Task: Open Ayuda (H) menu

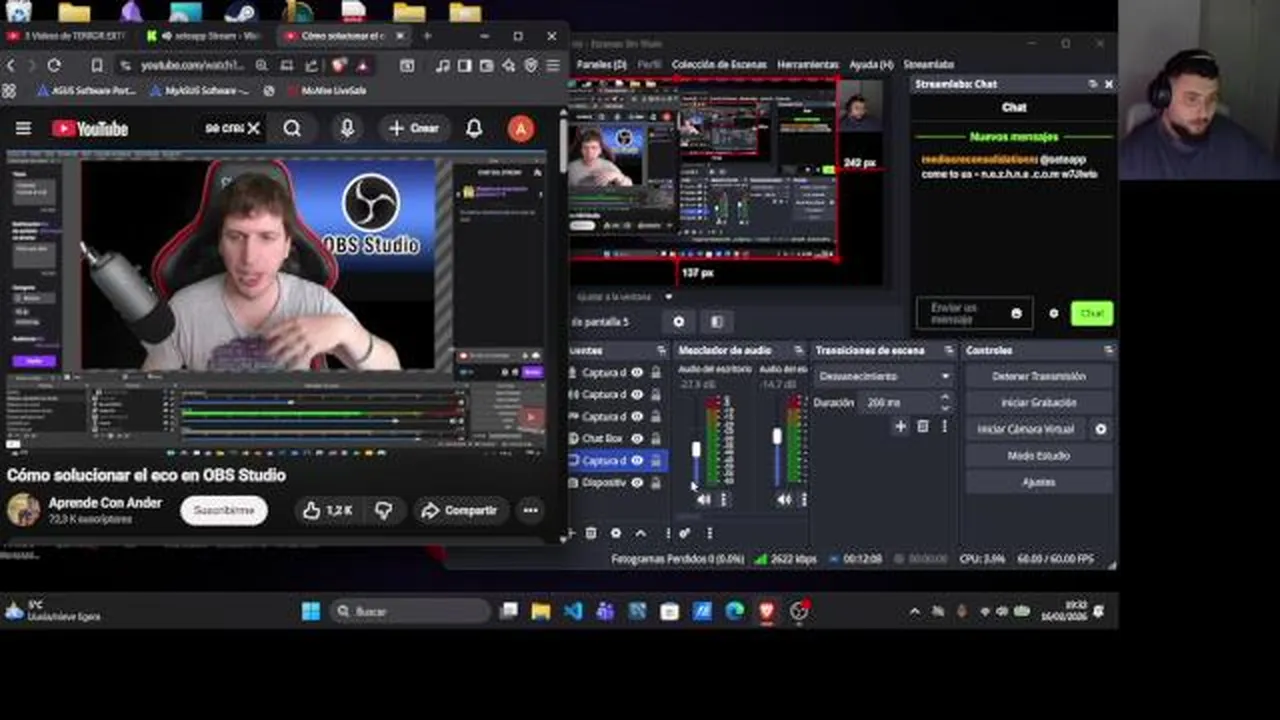Action: (x=871, y=64)
